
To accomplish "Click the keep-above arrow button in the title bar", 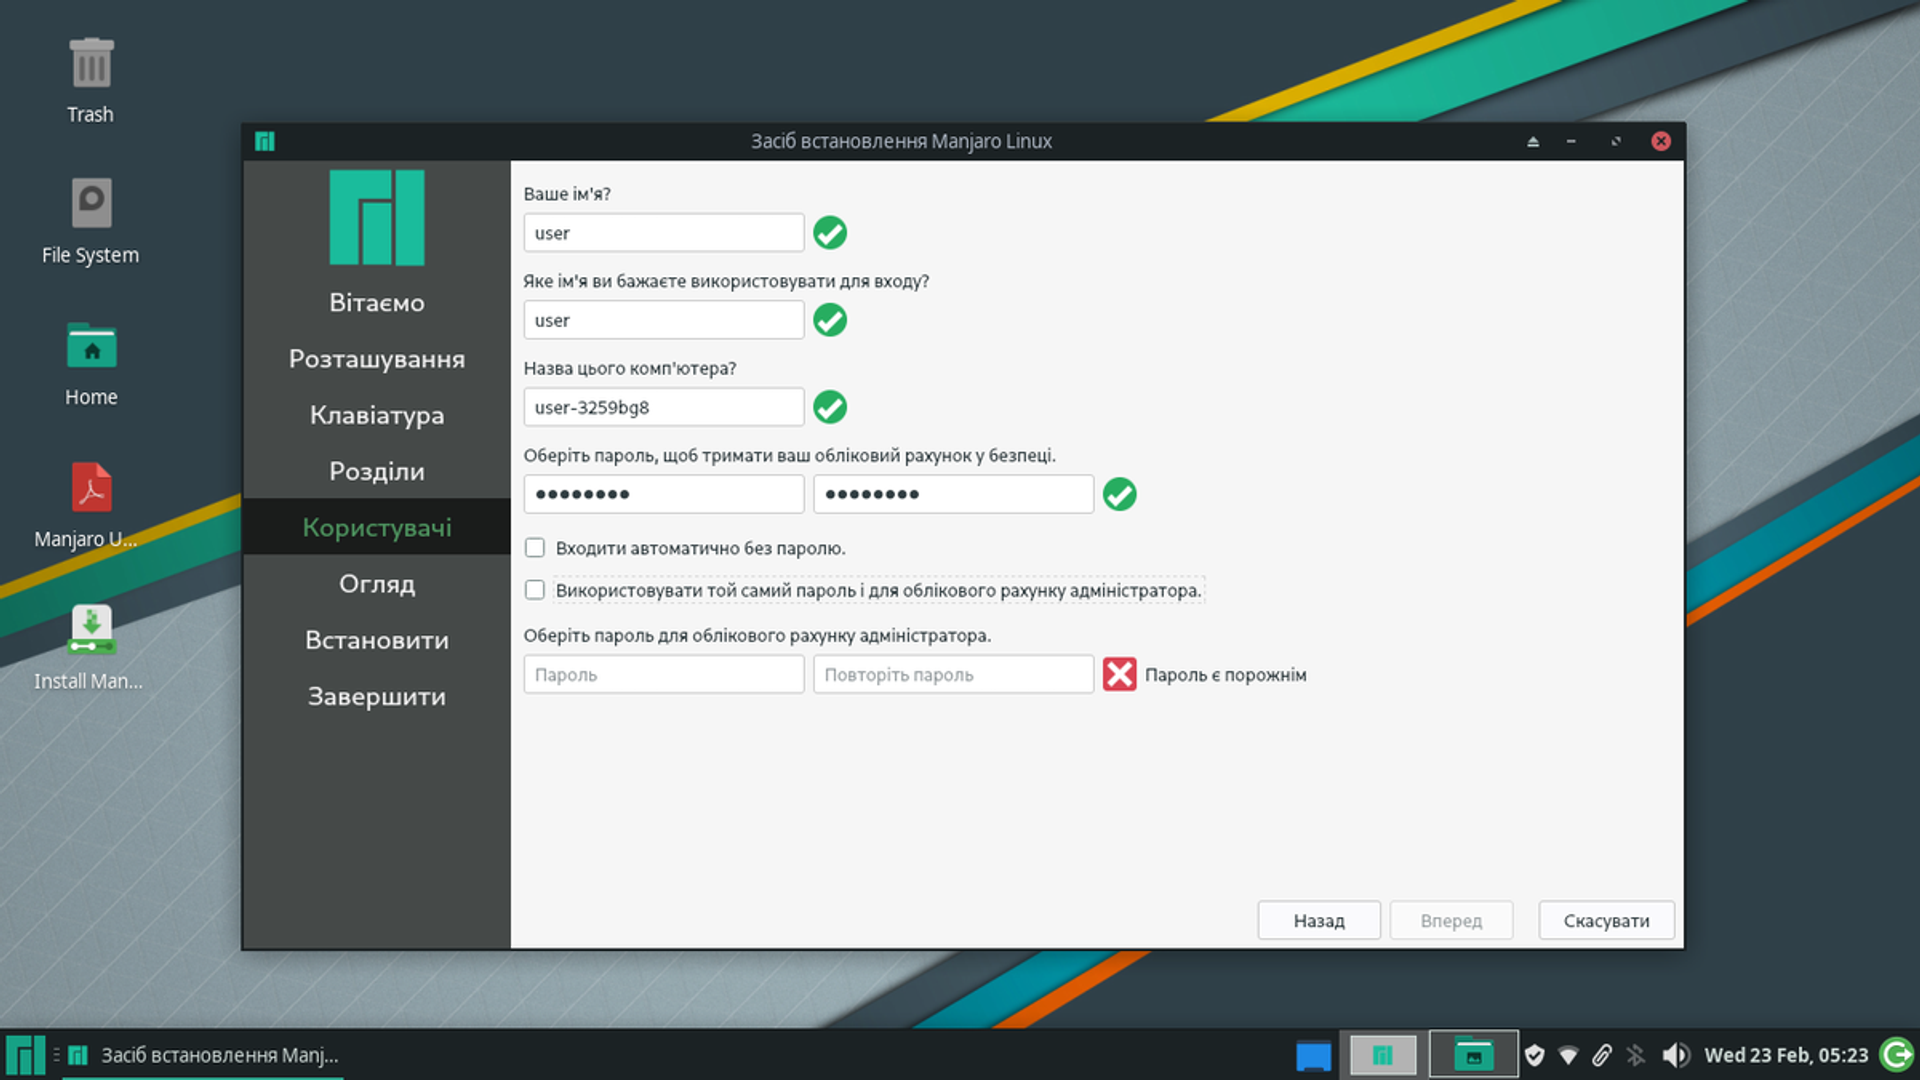I will [1533, 141].
